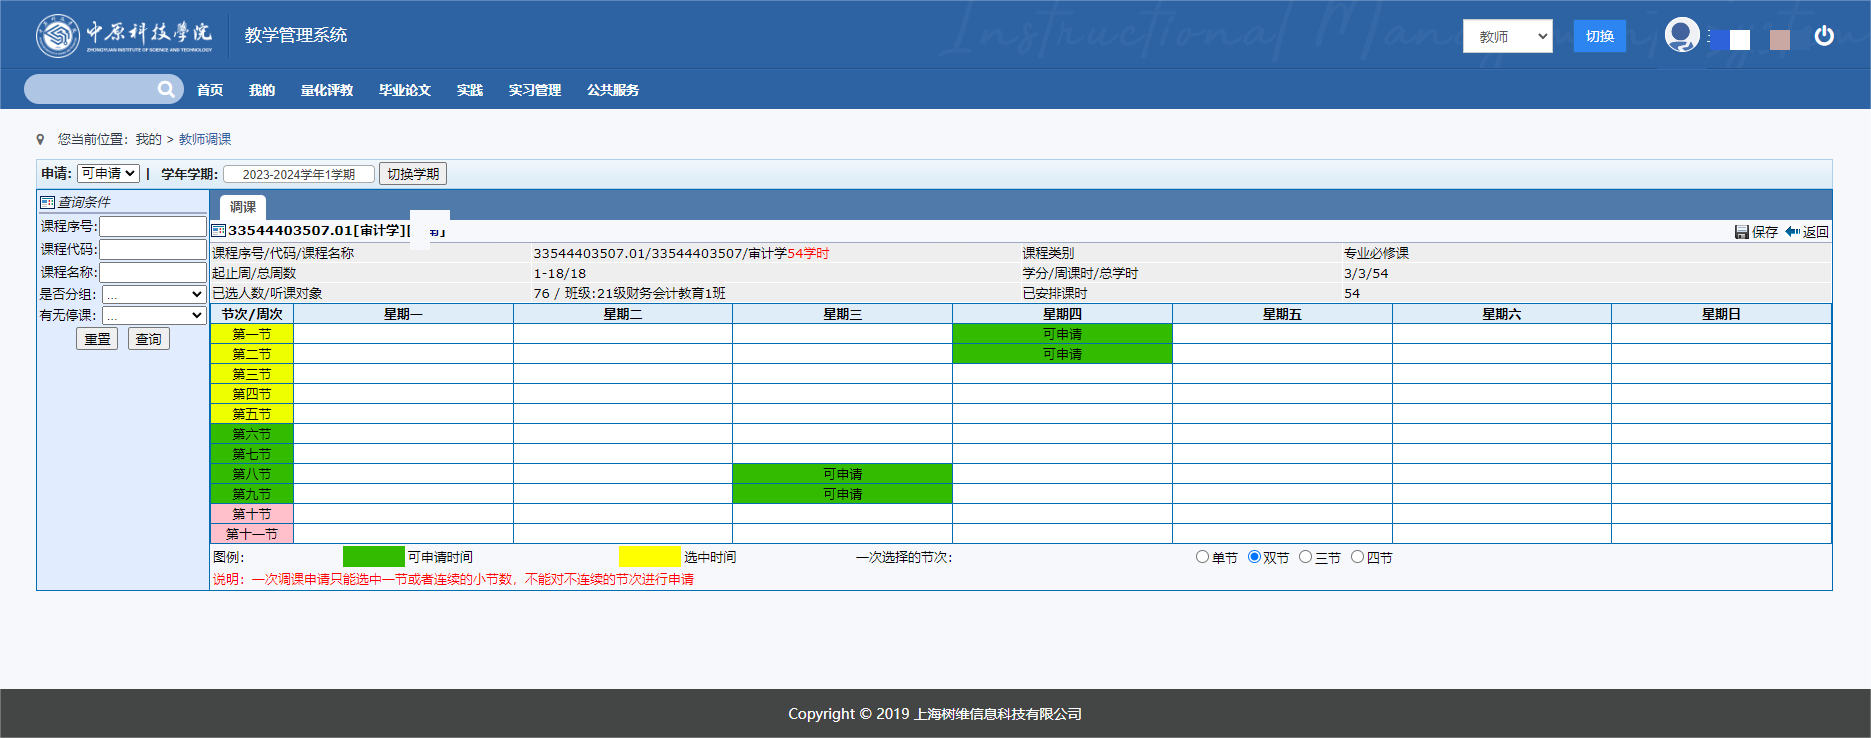Open the 教师 role dropdown
Viewport: 1871px width, 738px height.
click(x=1507, y=36)
